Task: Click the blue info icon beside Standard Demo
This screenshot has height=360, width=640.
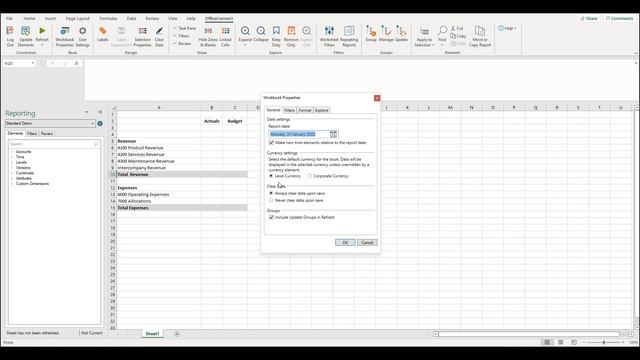Action: tap(100, 123)
